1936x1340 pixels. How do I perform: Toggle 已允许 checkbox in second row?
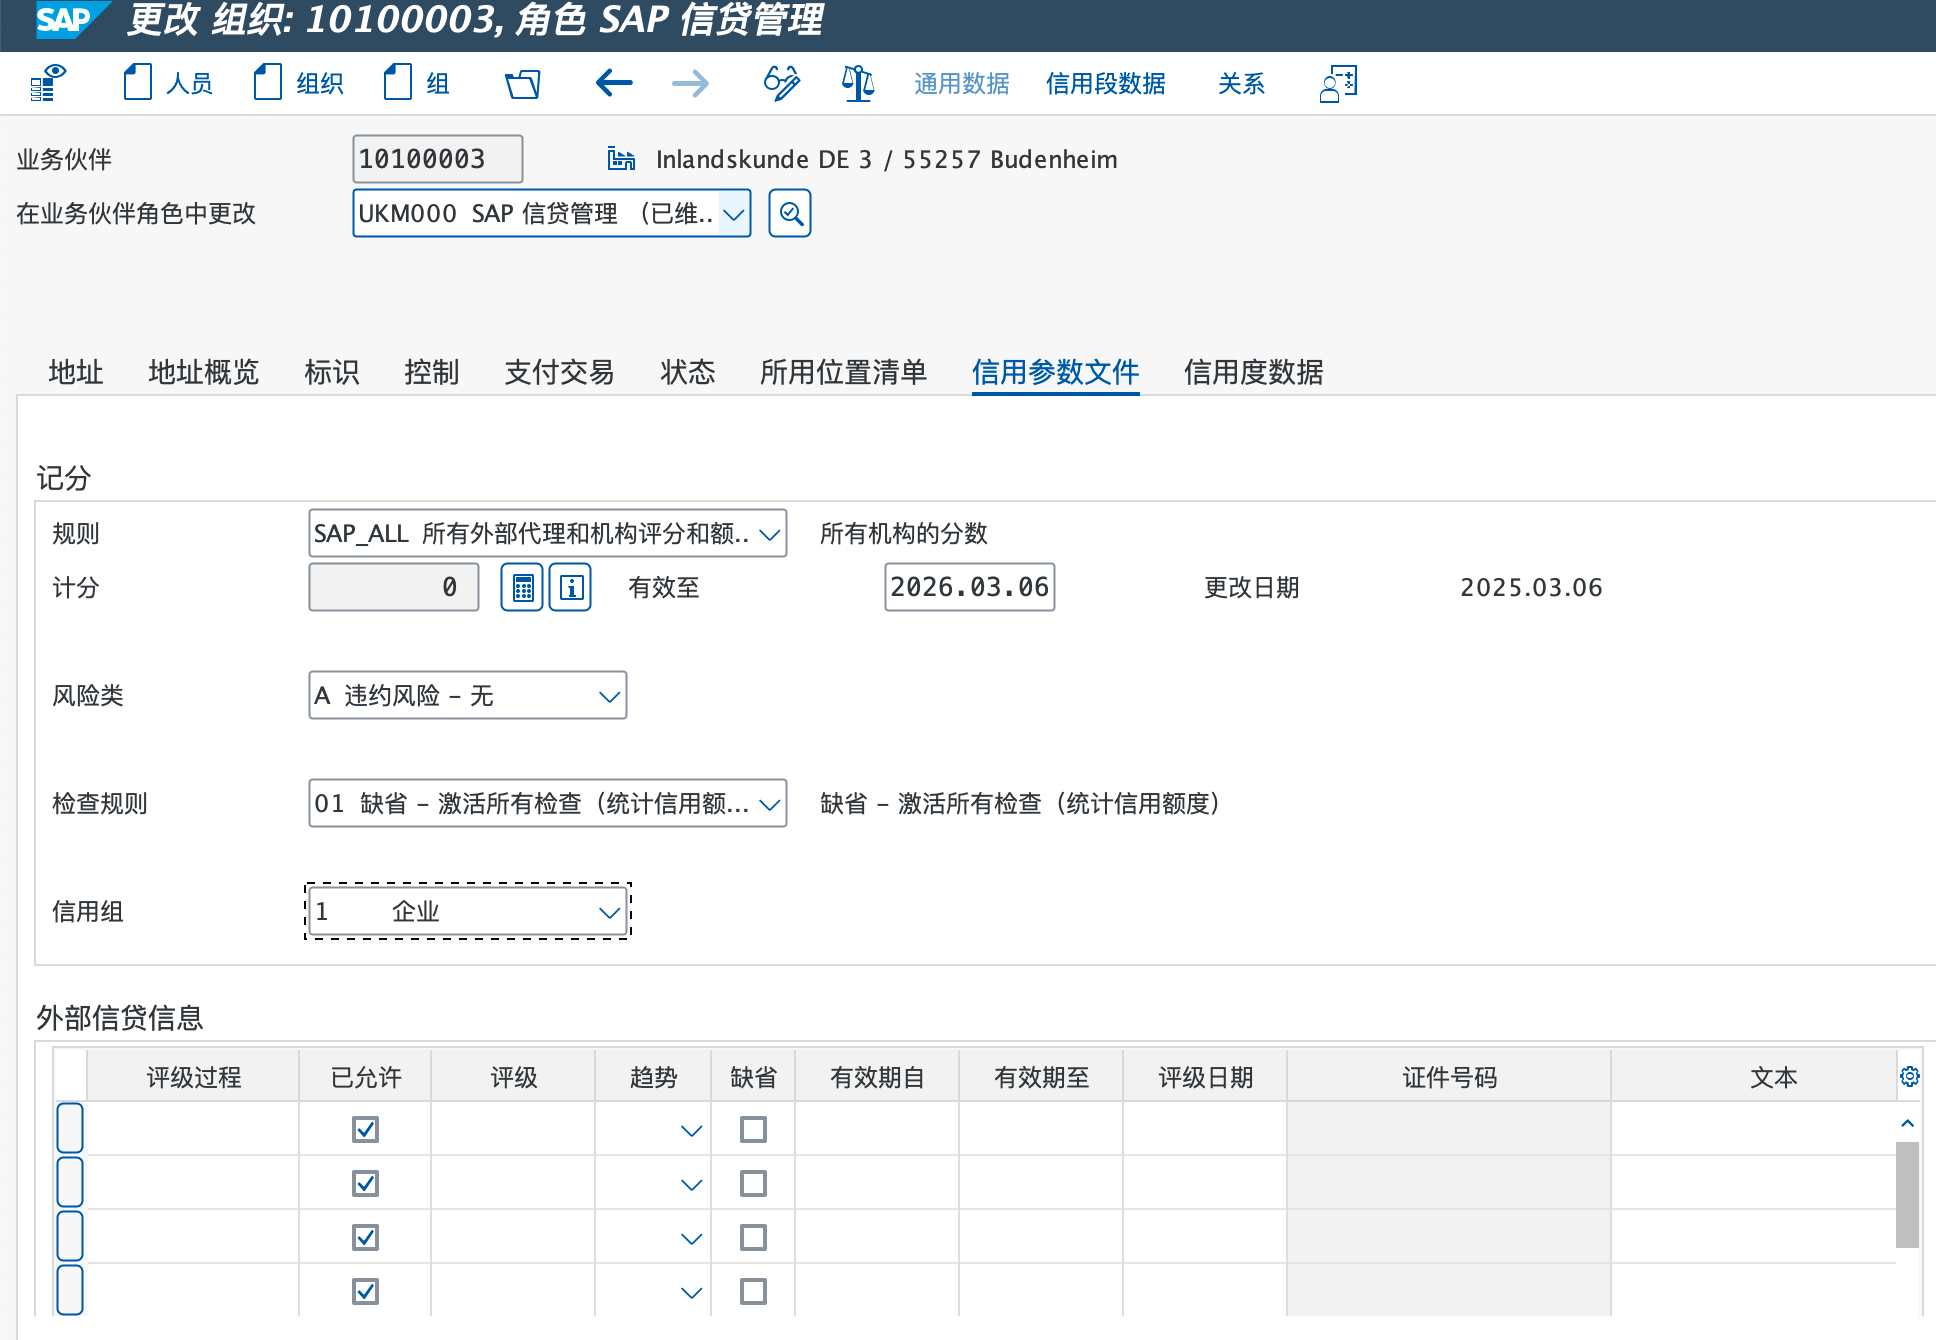coord(366,1183)
